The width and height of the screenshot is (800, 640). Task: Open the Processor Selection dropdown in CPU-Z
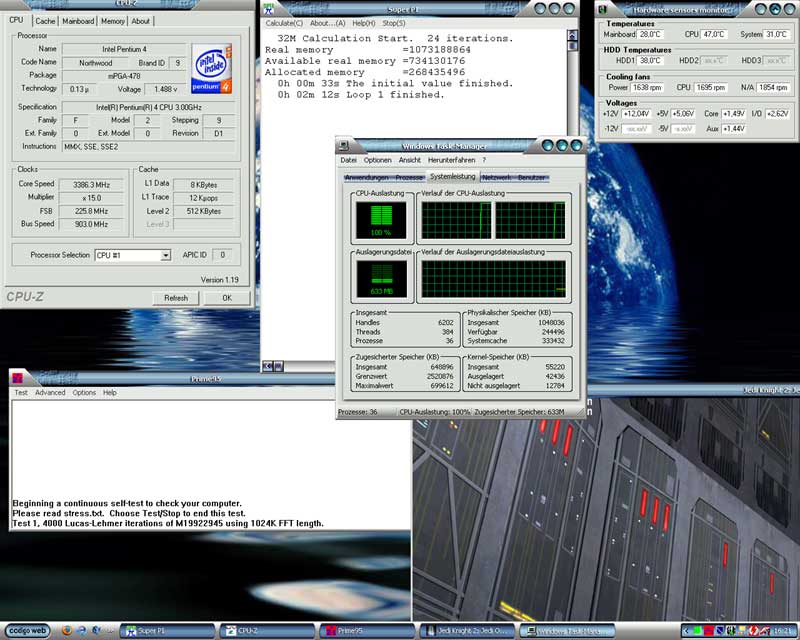coord(165,255)
